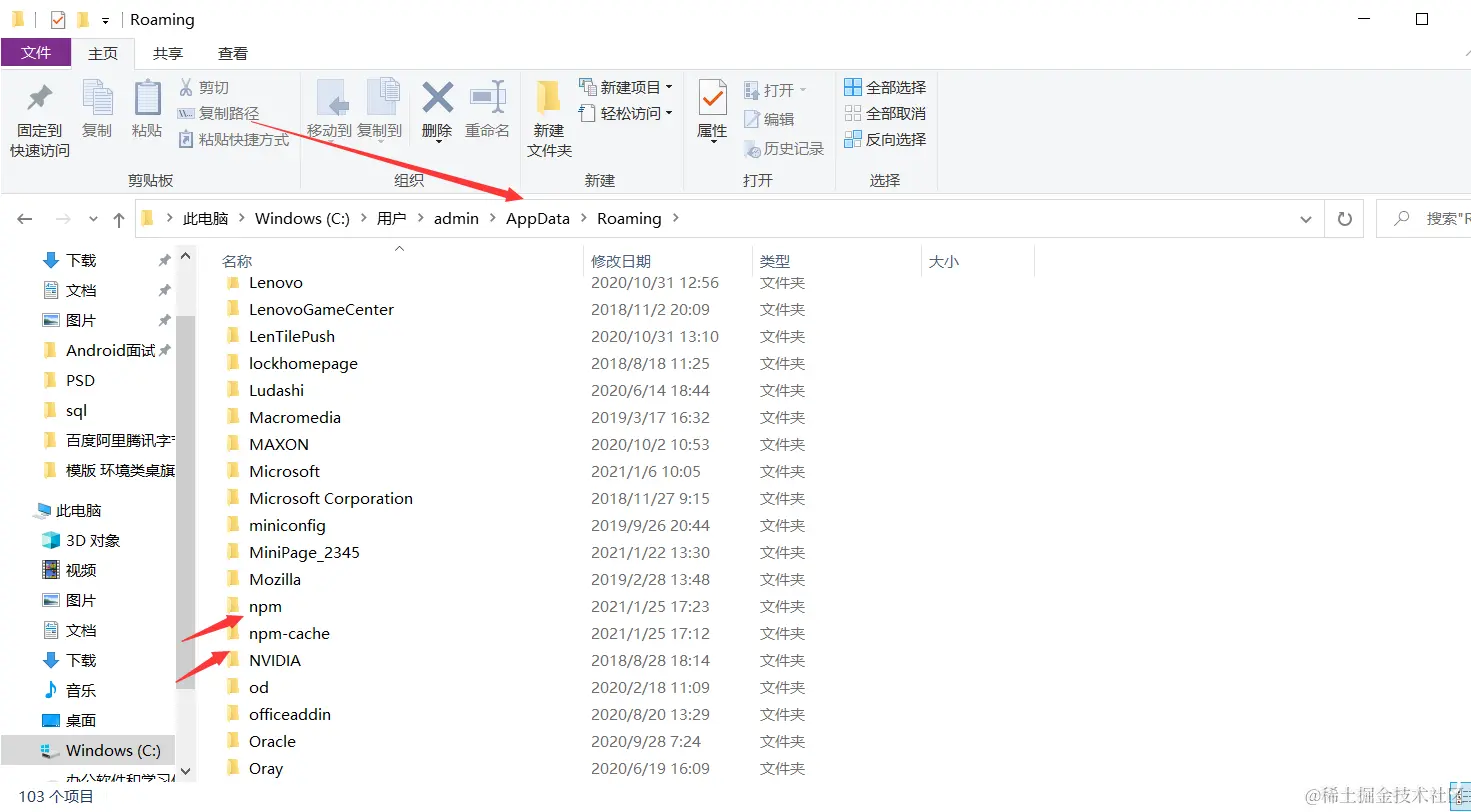Select the Macromedia folder
The width and height of the screenshot is (1471, 812).
(295, 417)
